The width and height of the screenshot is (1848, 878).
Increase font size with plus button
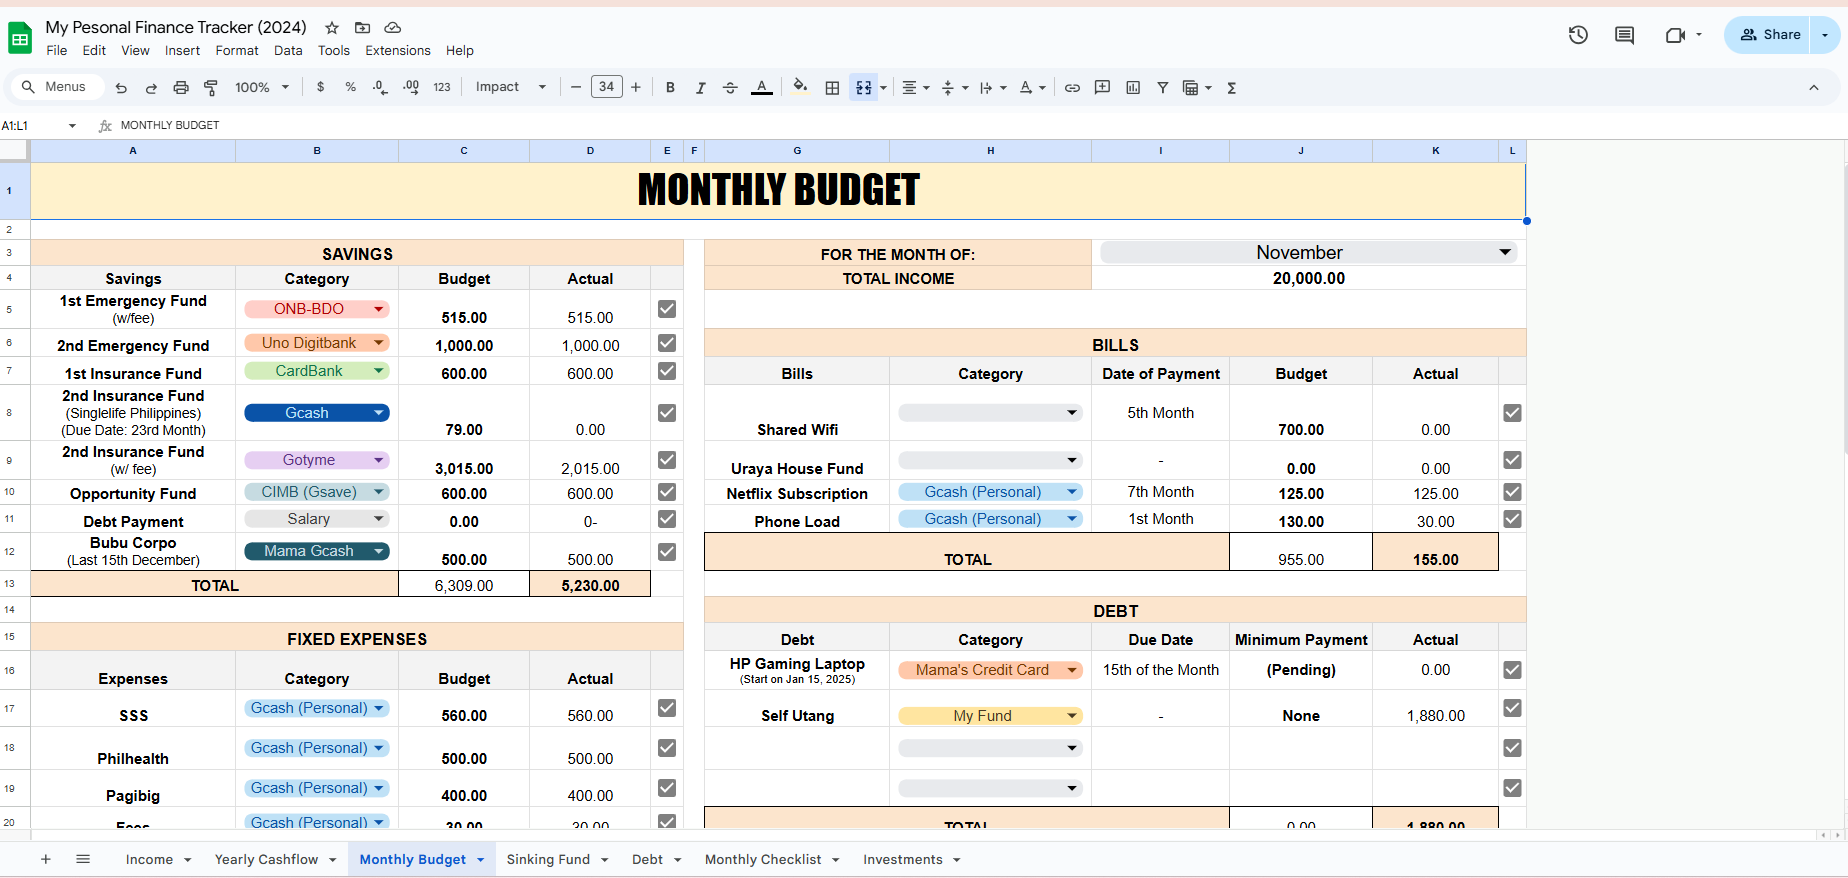click(x=636, y=88)
